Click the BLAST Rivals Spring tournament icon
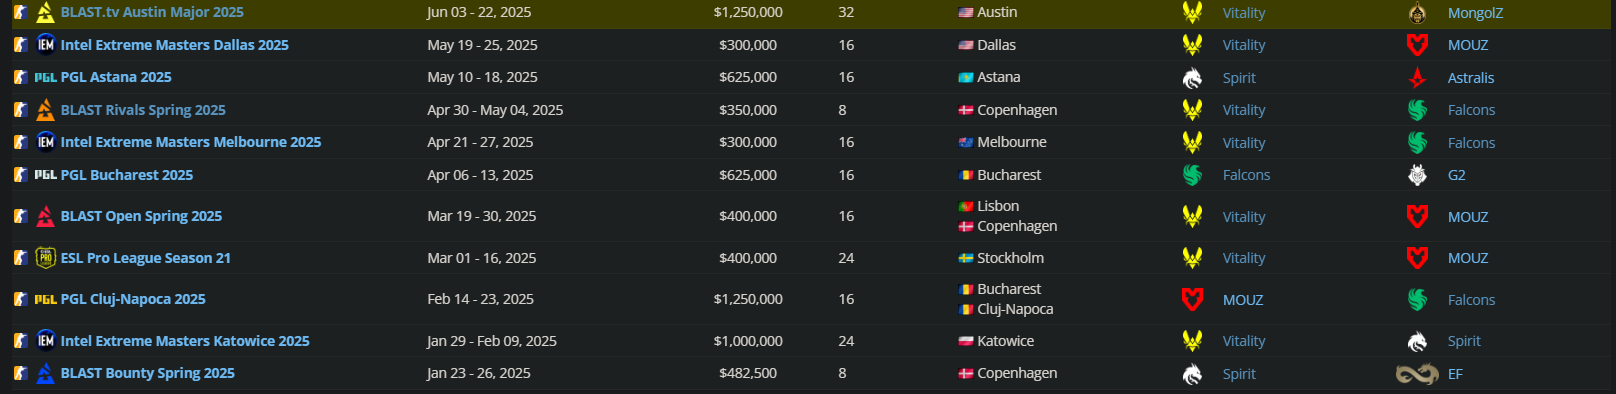 45,110
